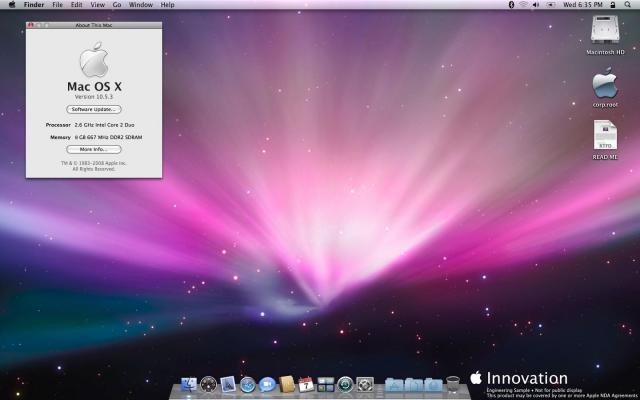Click the Version 10.5.3 text
This screenshot has width=640, height=400.
point(94,97)
